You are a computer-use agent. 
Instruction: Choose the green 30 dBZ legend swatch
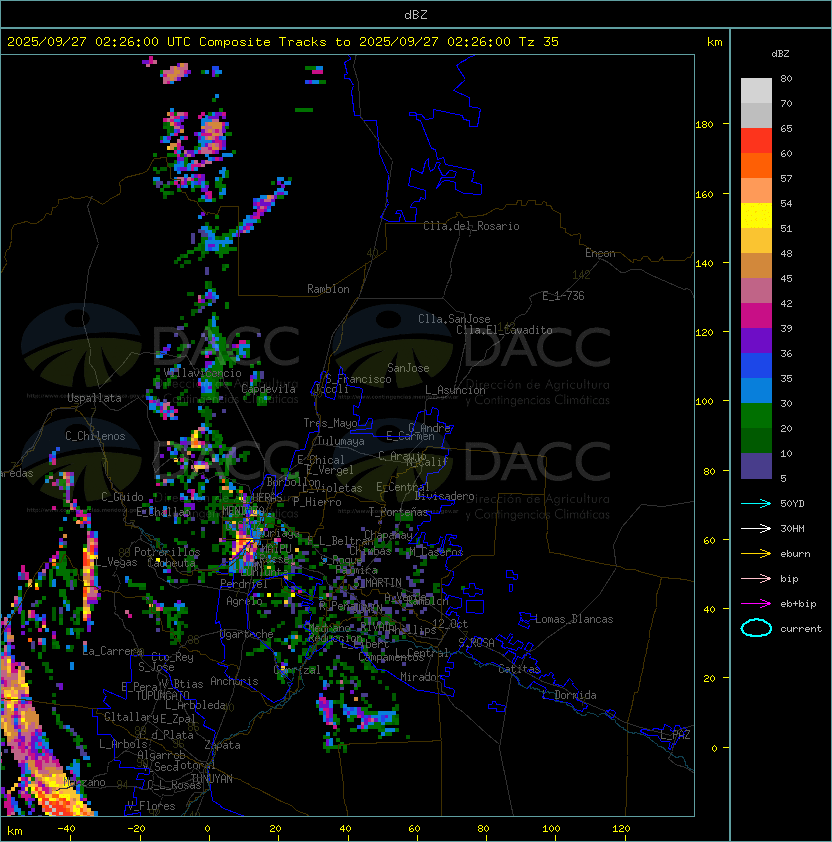point(756,416)
